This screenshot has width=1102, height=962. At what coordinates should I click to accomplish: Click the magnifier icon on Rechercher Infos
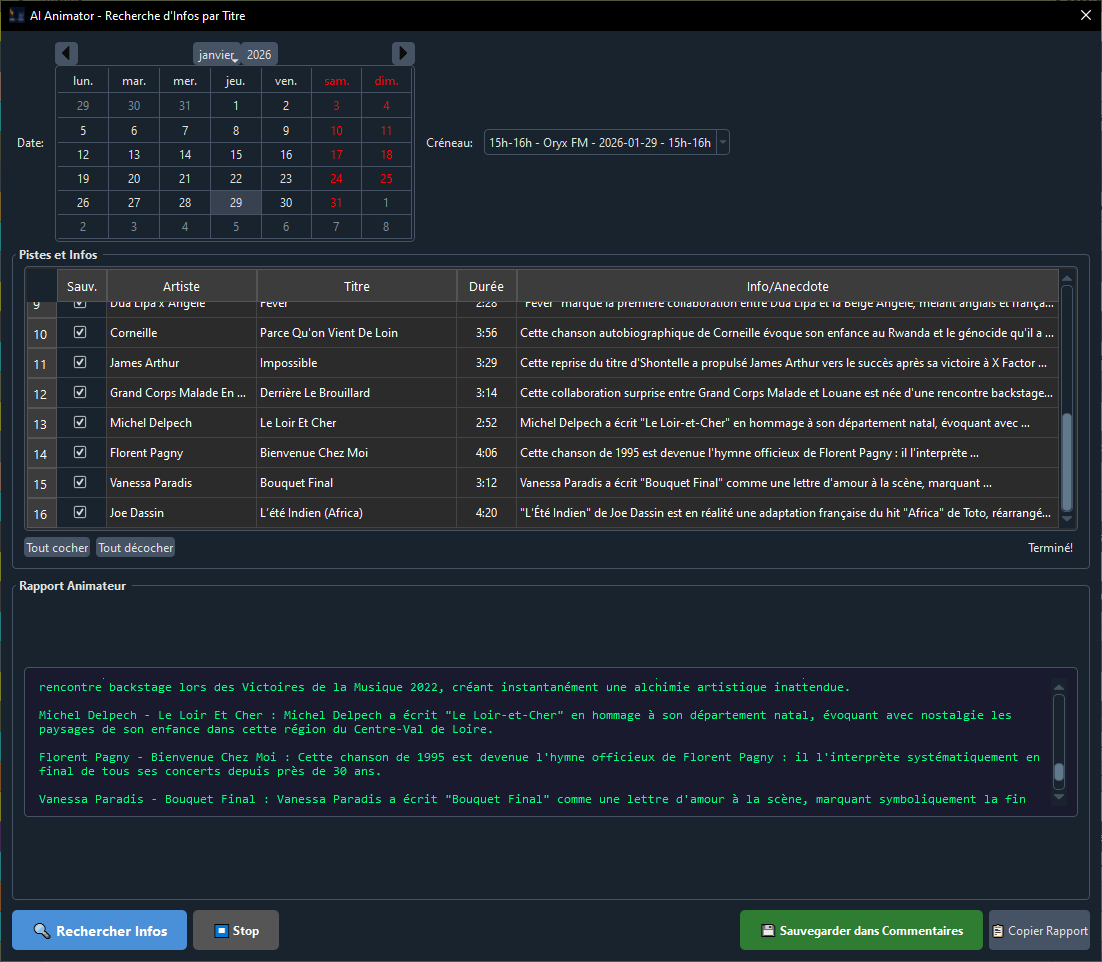pos(42,931)
